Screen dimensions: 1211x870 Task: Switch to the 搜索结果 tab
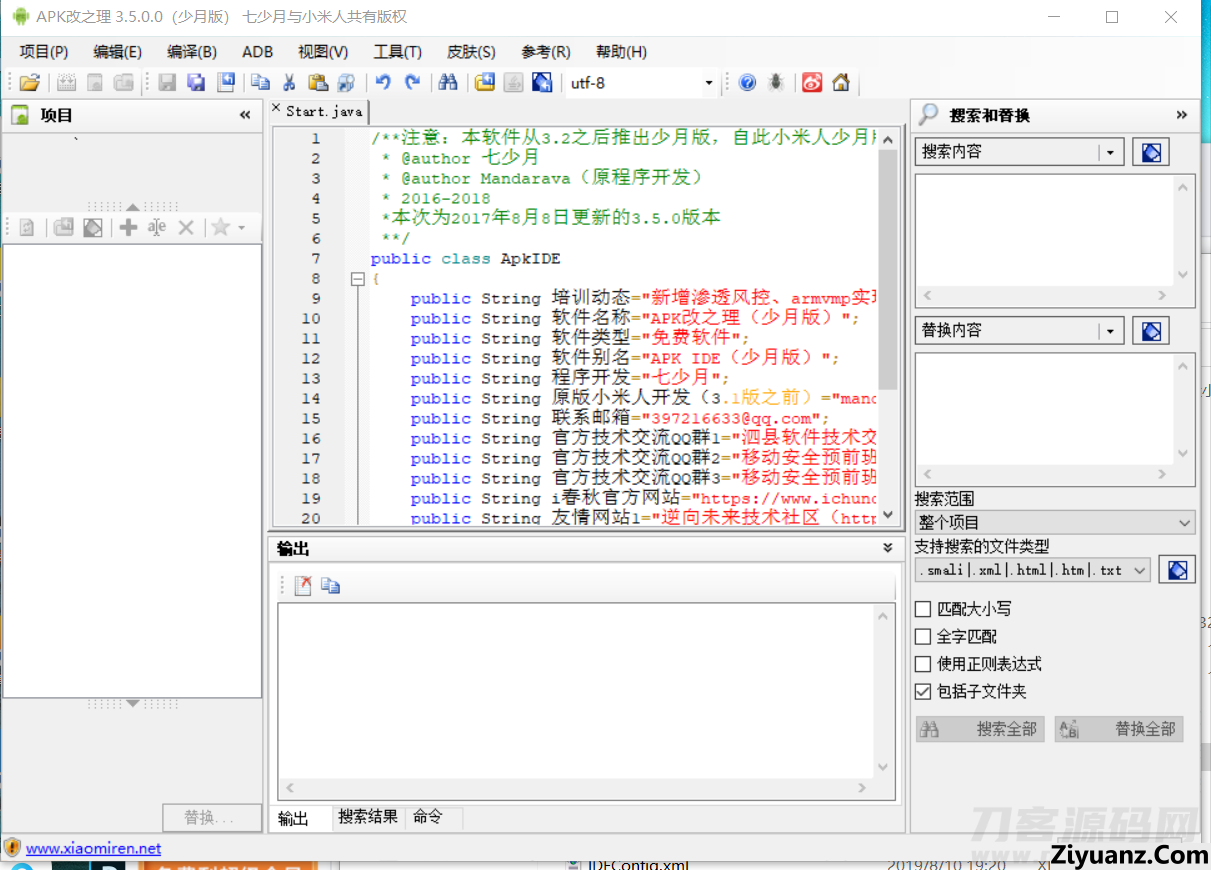coord(367,817)
